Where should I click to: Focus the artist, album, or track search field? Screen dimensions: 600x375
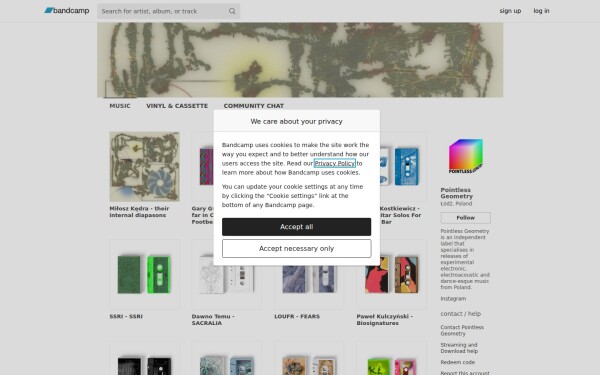(x=168, y=11)
